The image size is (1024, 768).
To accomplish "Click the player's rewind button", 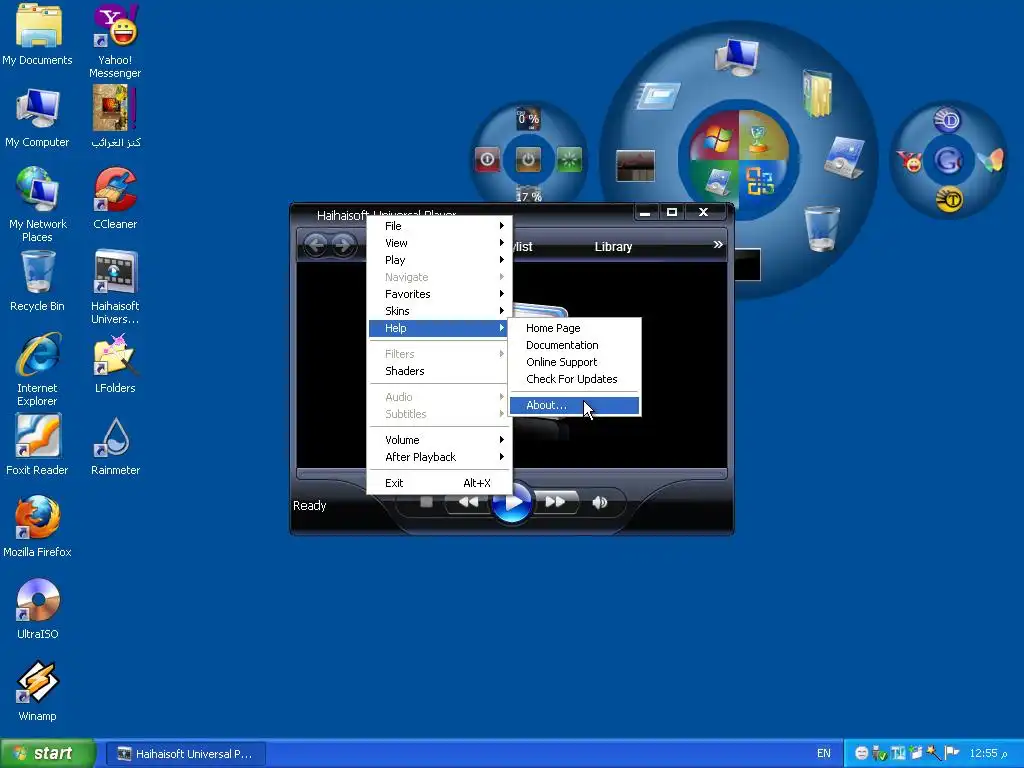I will pyautogui.click(x=468, y=502).
